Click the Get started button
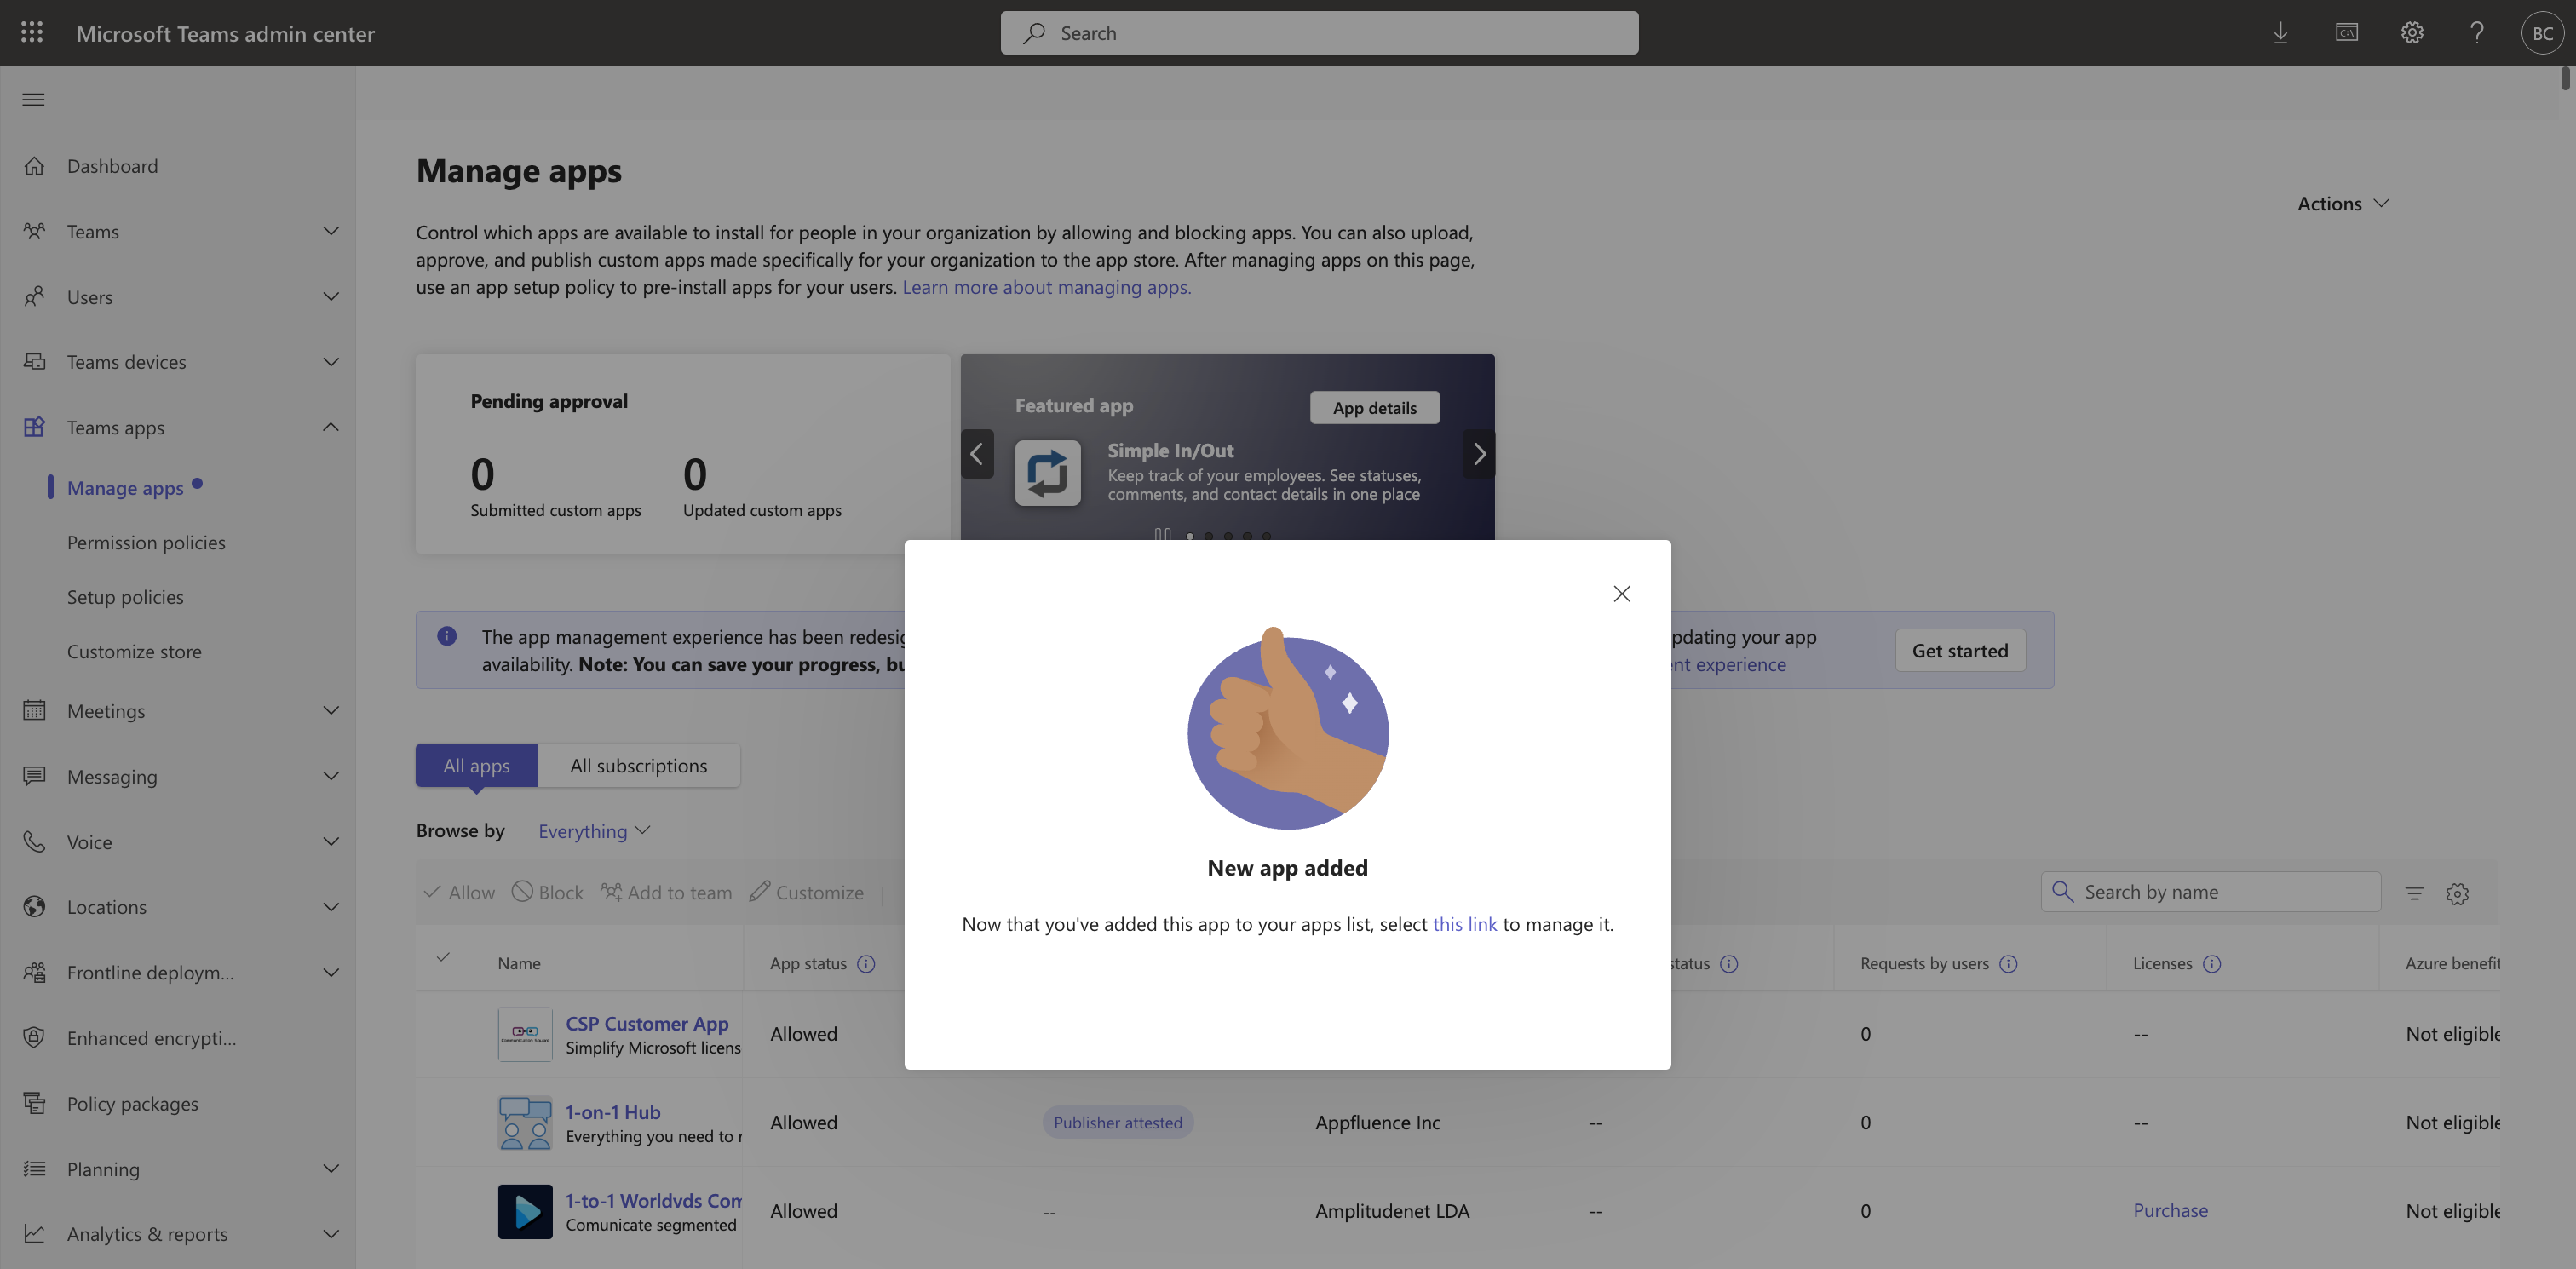 (x=1959, y=651)
